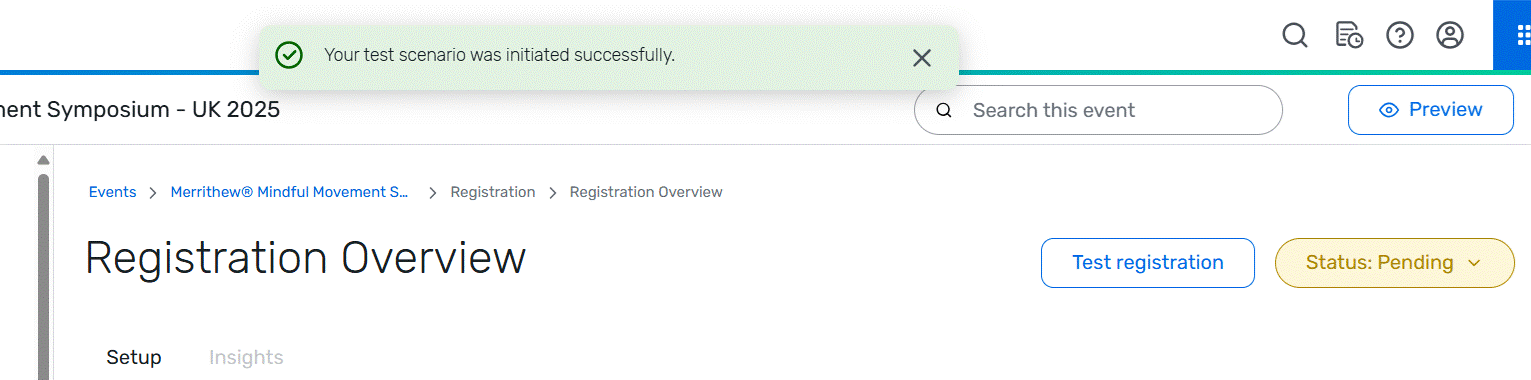Image resolution: width=1531 pixels, height=380 pixels.
Task: Go to Events breadcrumb link
Action: click(112, 192)
